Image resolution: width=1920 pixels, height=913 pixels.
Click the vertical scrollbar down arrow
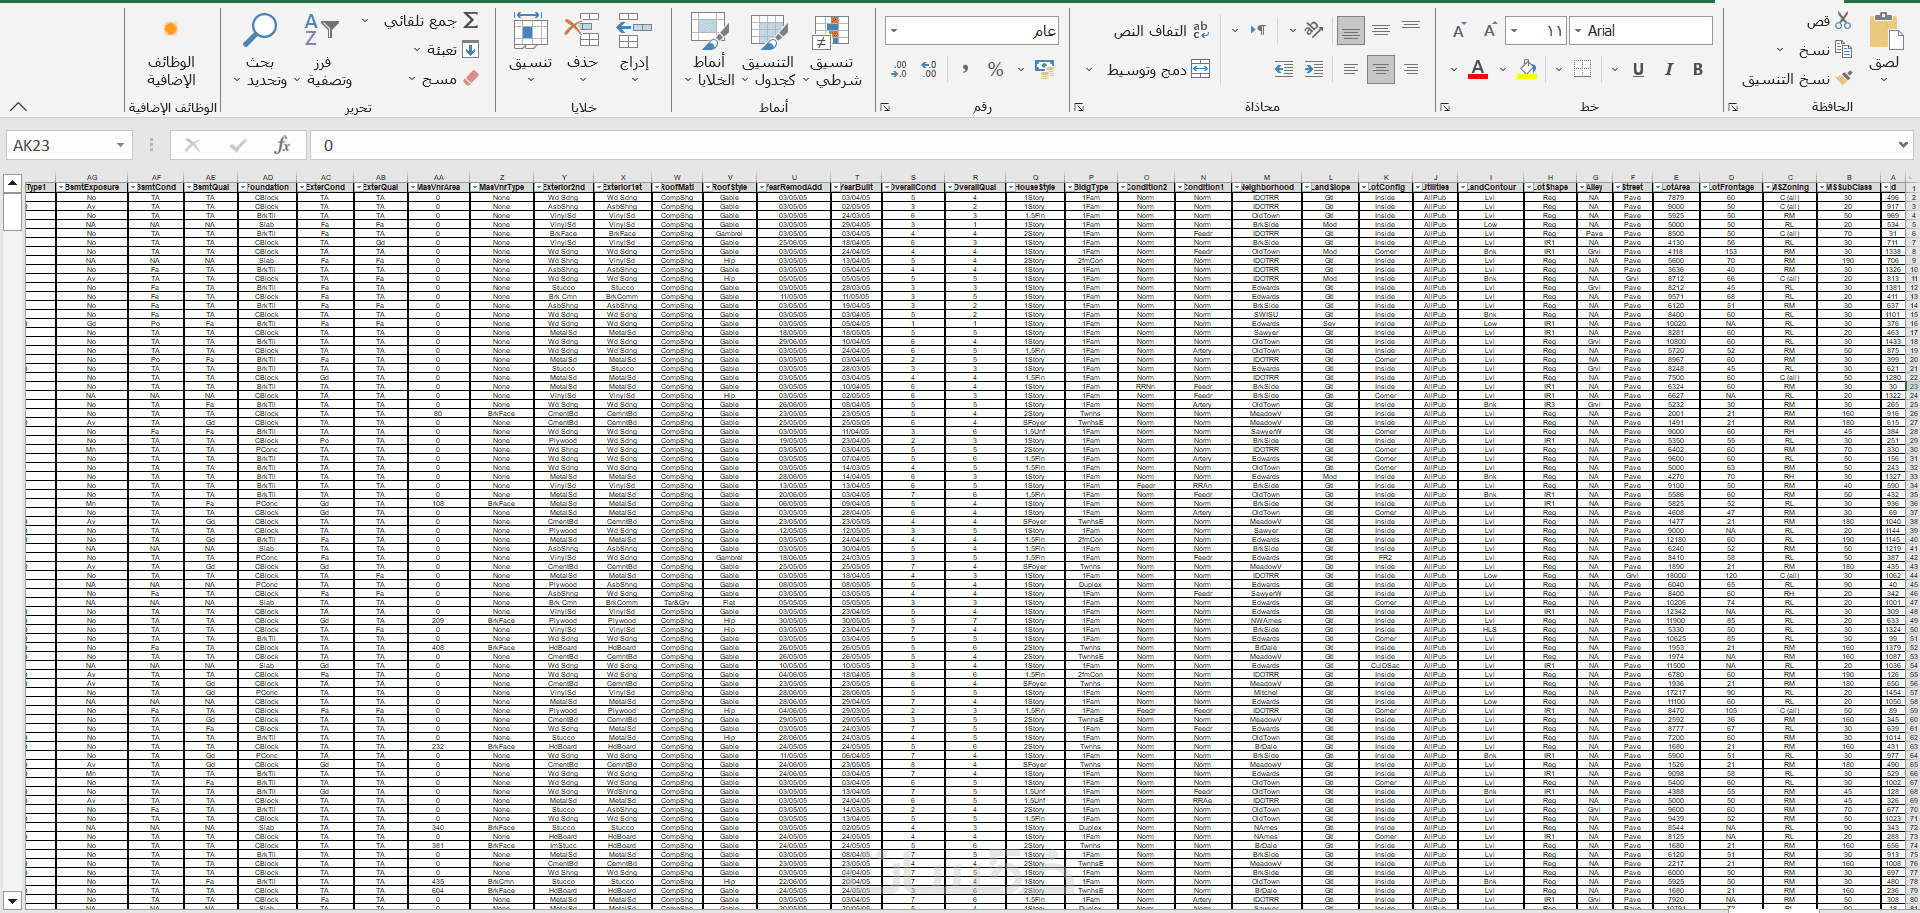tap(12, 900)
